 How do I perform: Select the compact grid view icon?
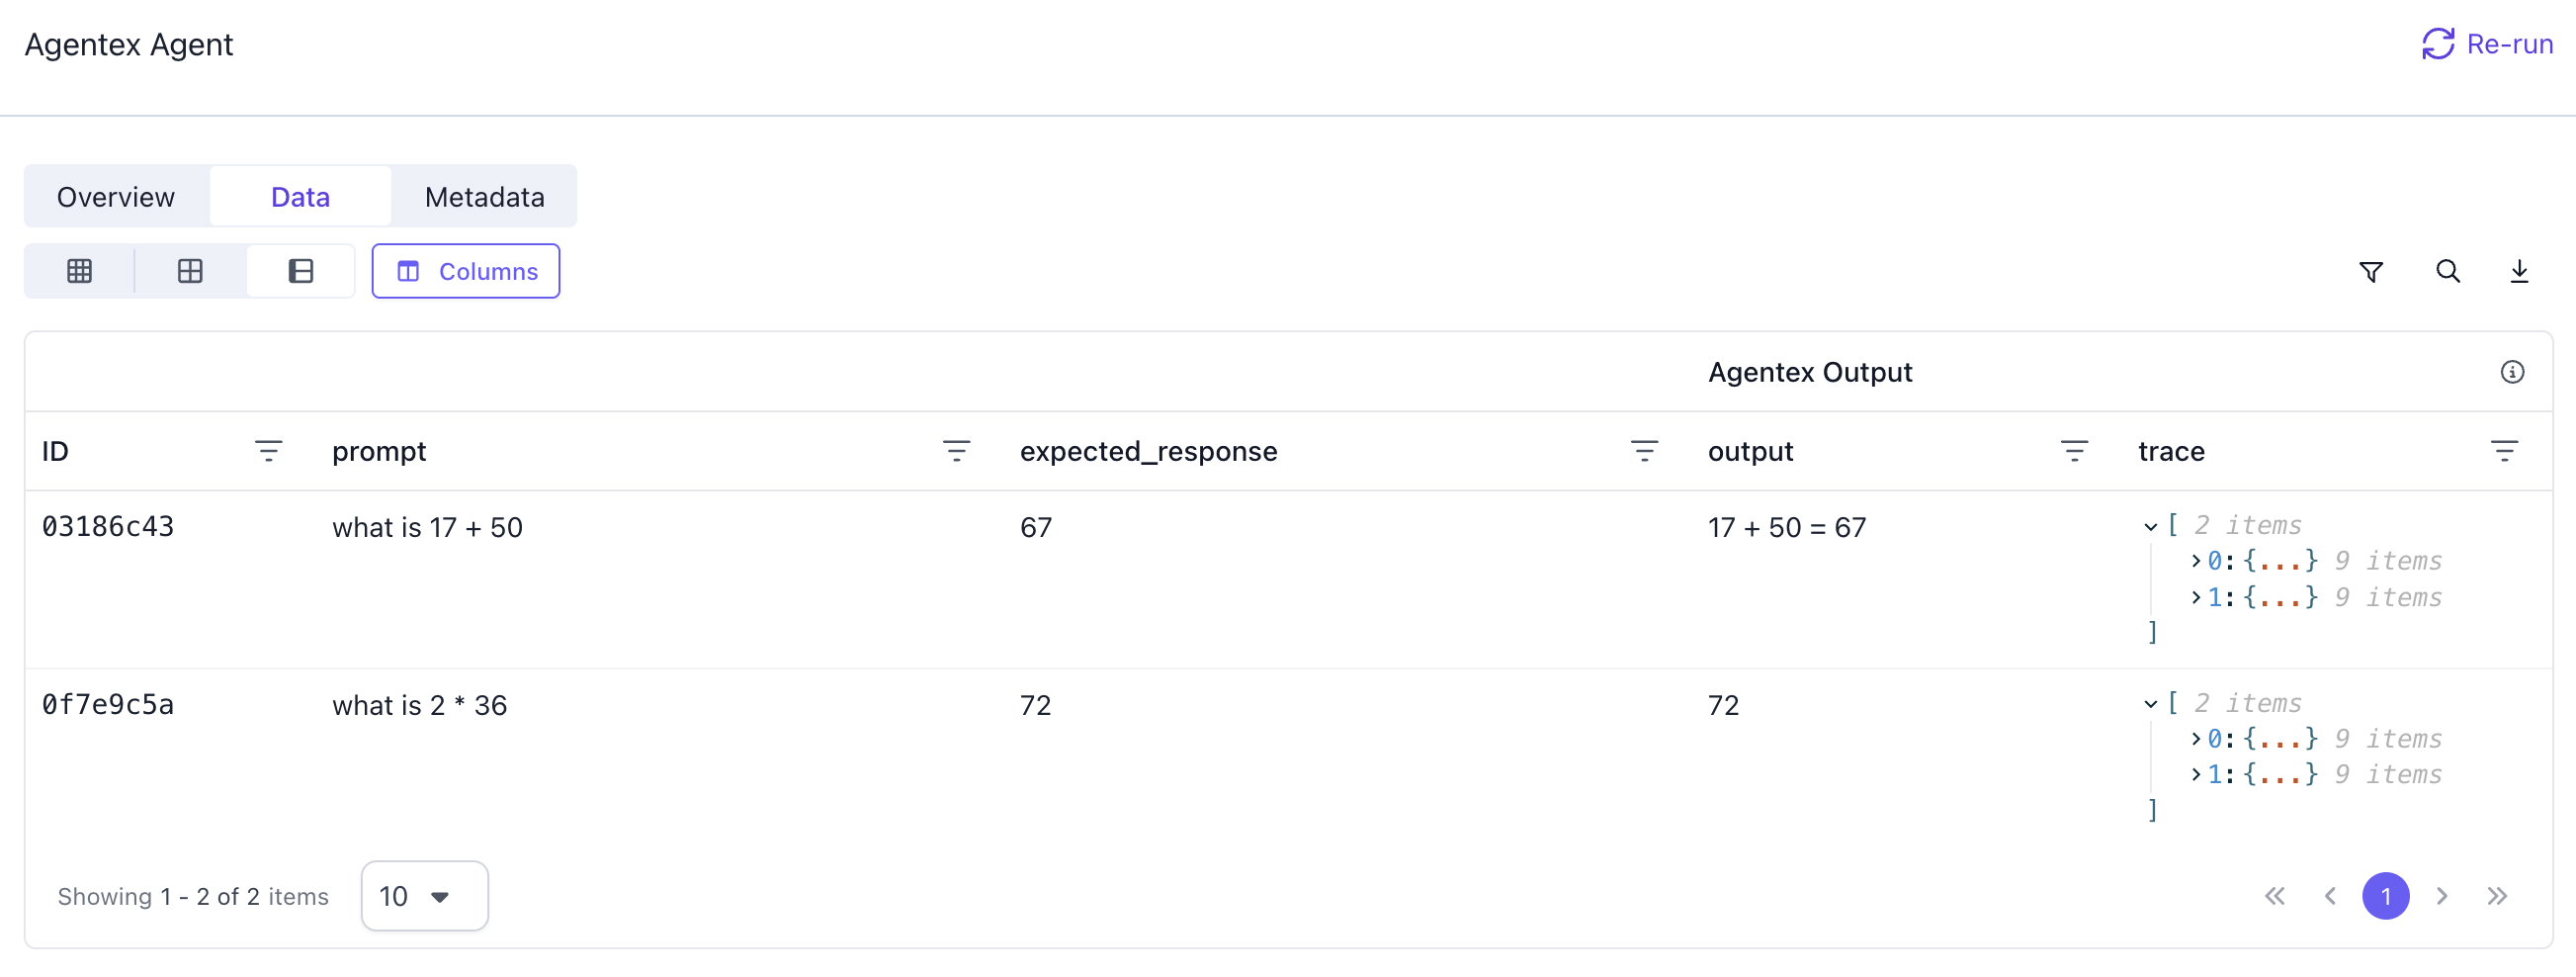click(190, 270)
